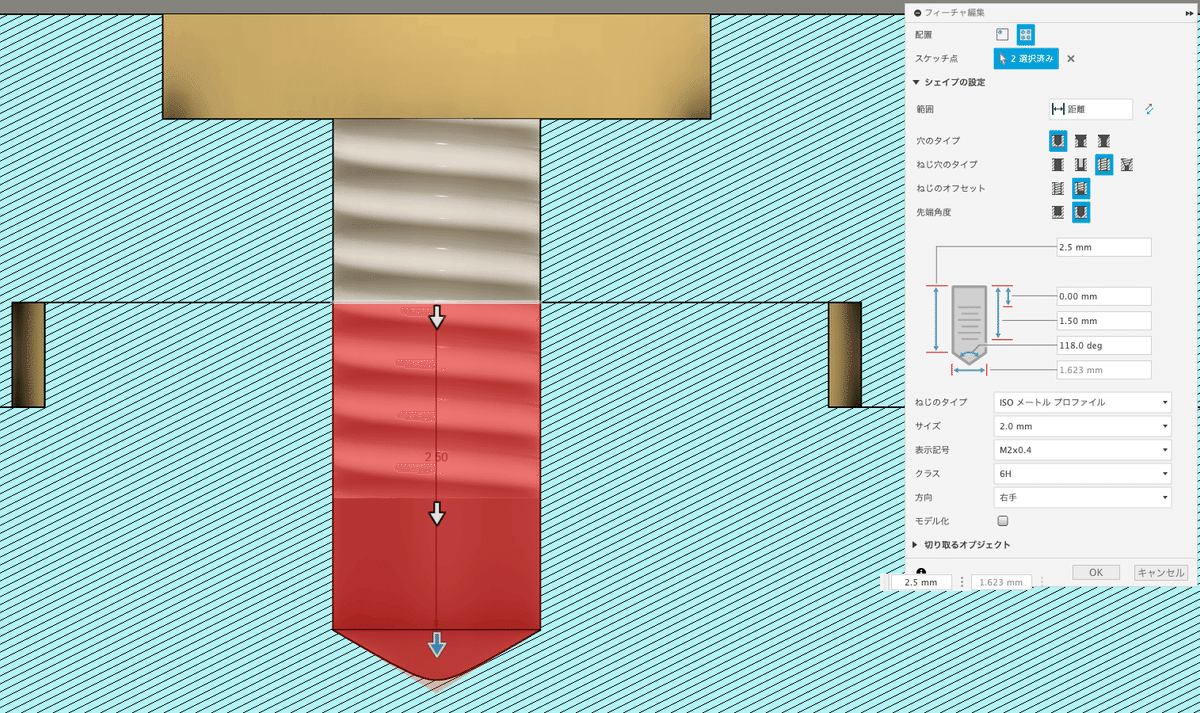The height and width of the screenshot is (713, 1200).
Task: Click the middle white arrow manipulator on the hole
Action: [x=437, y=514]
